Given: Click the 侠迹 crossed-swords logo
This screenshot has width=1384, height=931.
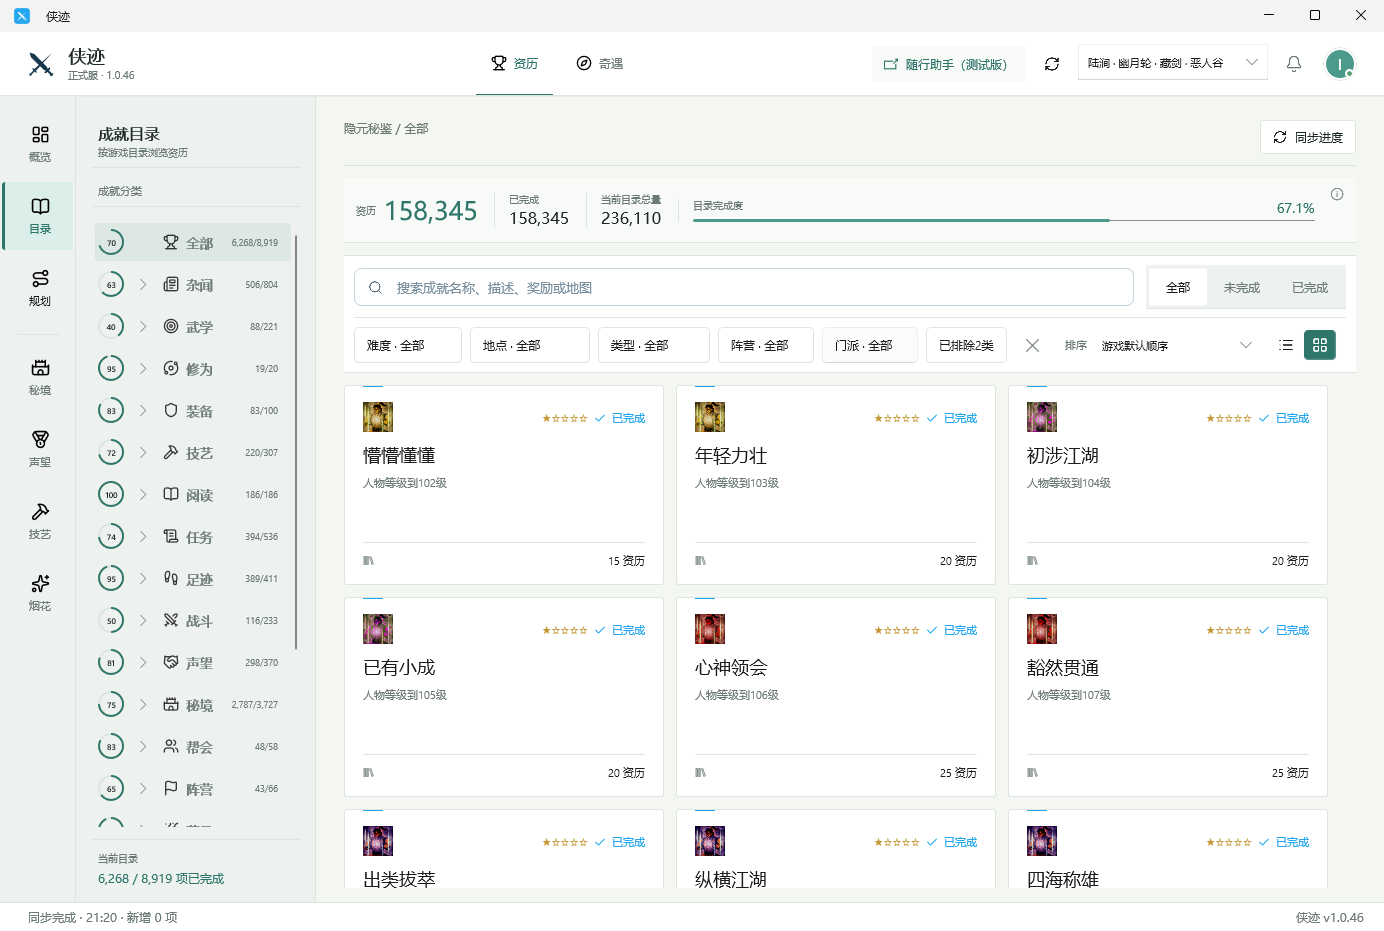Looking at the screenshot, I should [41, 64].
